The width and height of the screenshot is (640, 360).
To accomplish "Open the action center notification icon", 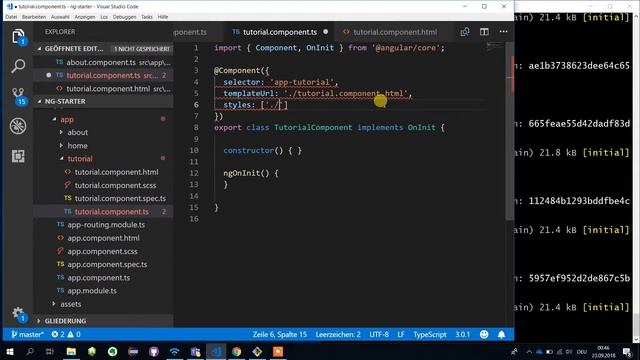I will point(627,351).
